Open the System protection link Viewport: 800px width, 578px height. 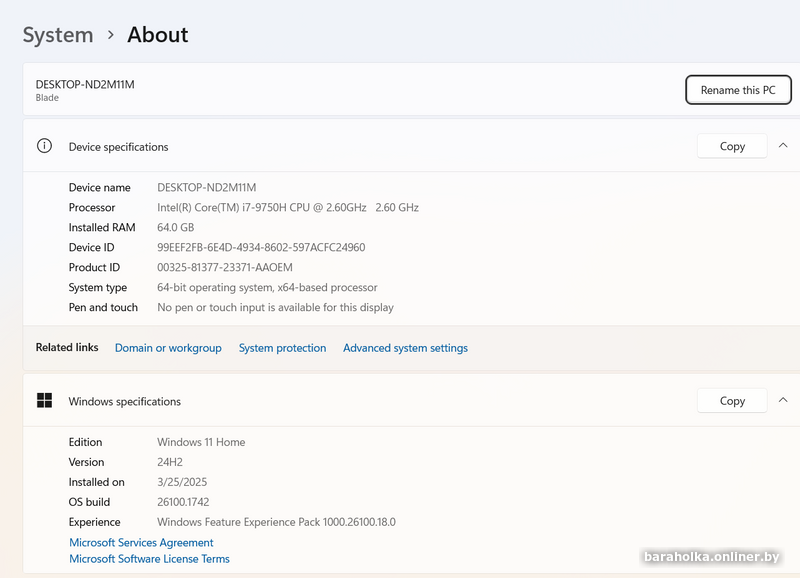(282, 348)
